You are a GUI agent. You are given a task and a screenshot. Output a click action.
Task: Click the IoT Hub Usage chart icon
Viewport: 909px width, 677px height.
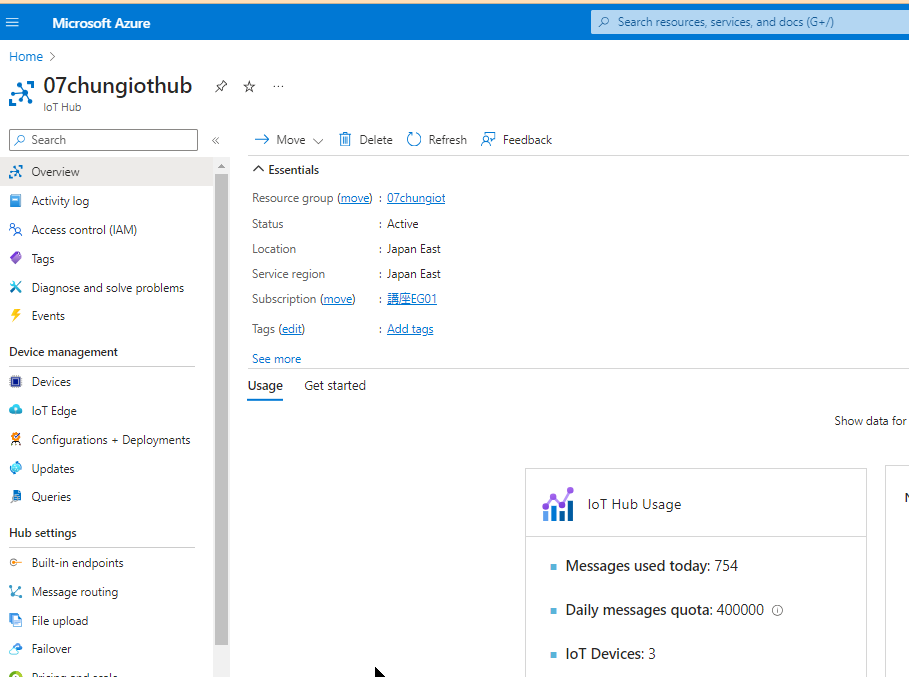[x=558, y=504]
